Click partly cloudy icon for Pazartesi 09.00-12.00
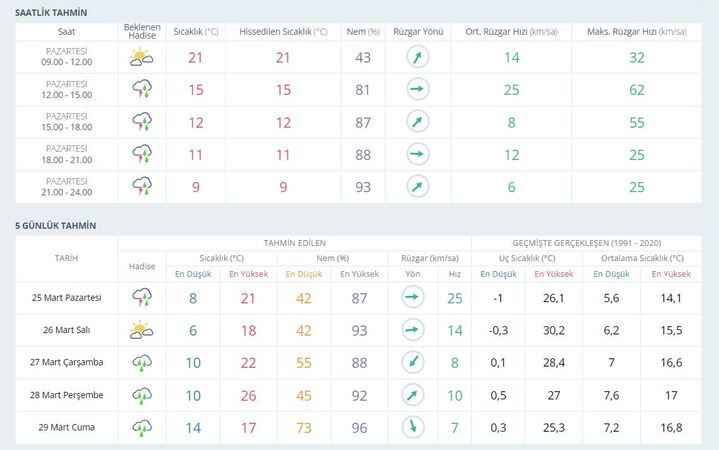The image size is (719, 450). coord(141,58)
